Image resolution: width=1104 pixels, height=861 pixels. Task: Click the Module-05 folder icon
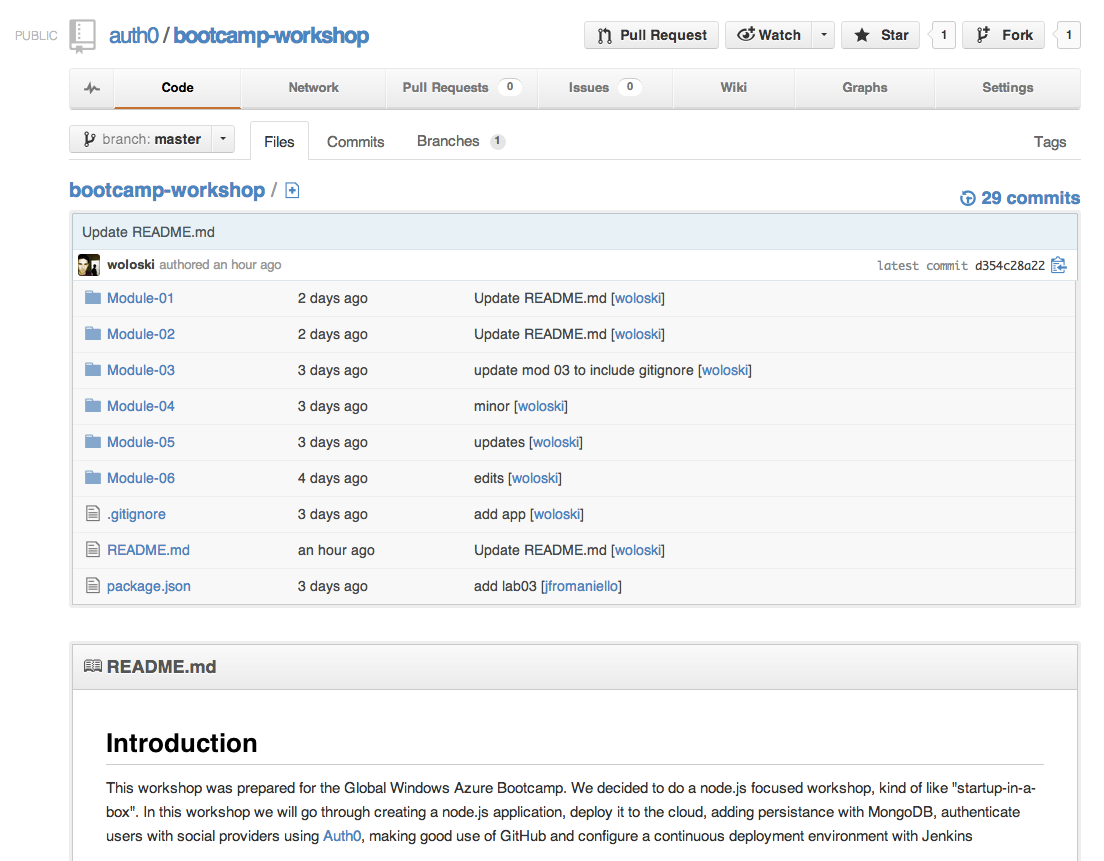pyautogui.click(x=93, y=441)
